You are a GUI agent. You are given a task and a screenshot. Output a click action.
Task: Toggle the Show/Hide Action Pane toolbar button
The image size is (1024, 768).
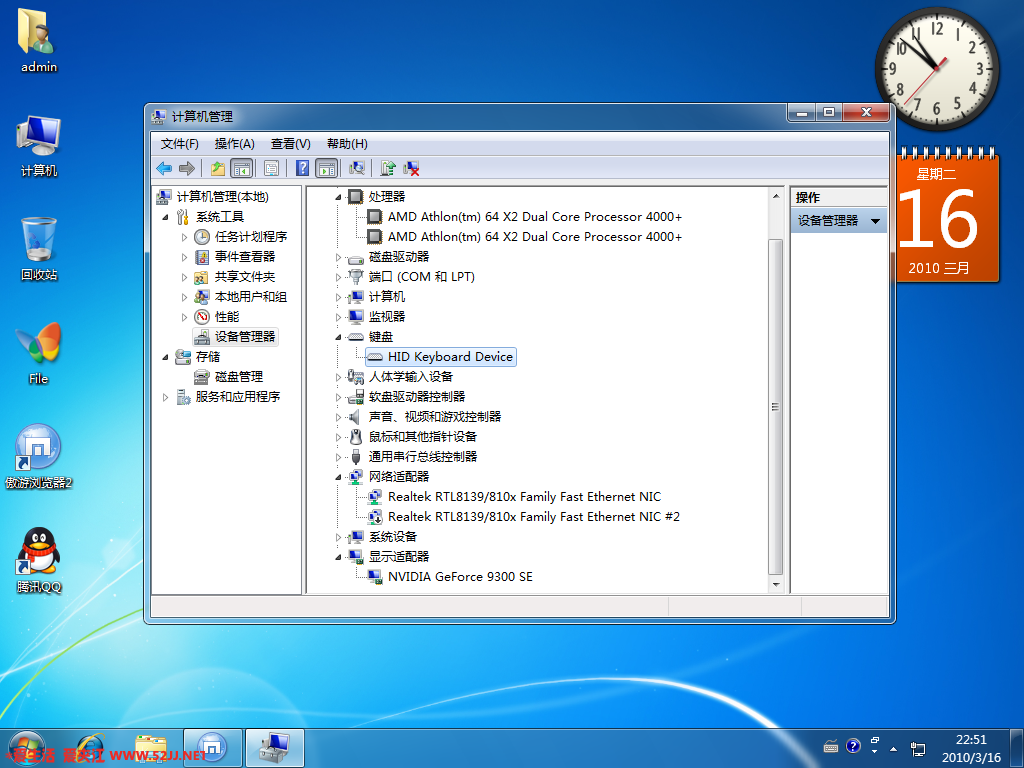[x=327, y=168]
